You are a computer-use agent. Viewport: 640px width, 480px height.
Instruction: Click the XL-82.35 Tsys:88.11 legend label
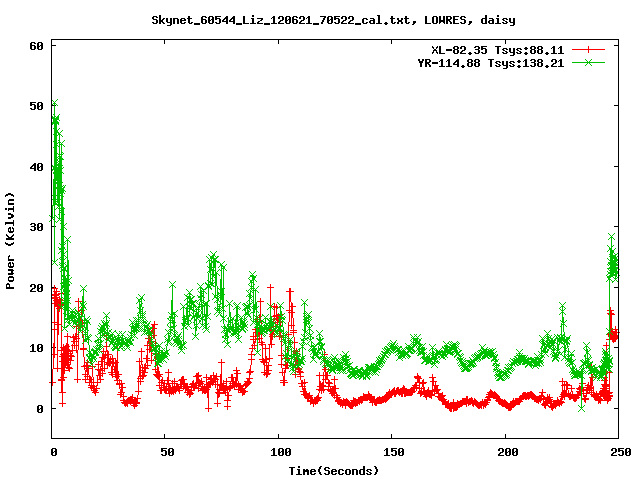(498, 50)
